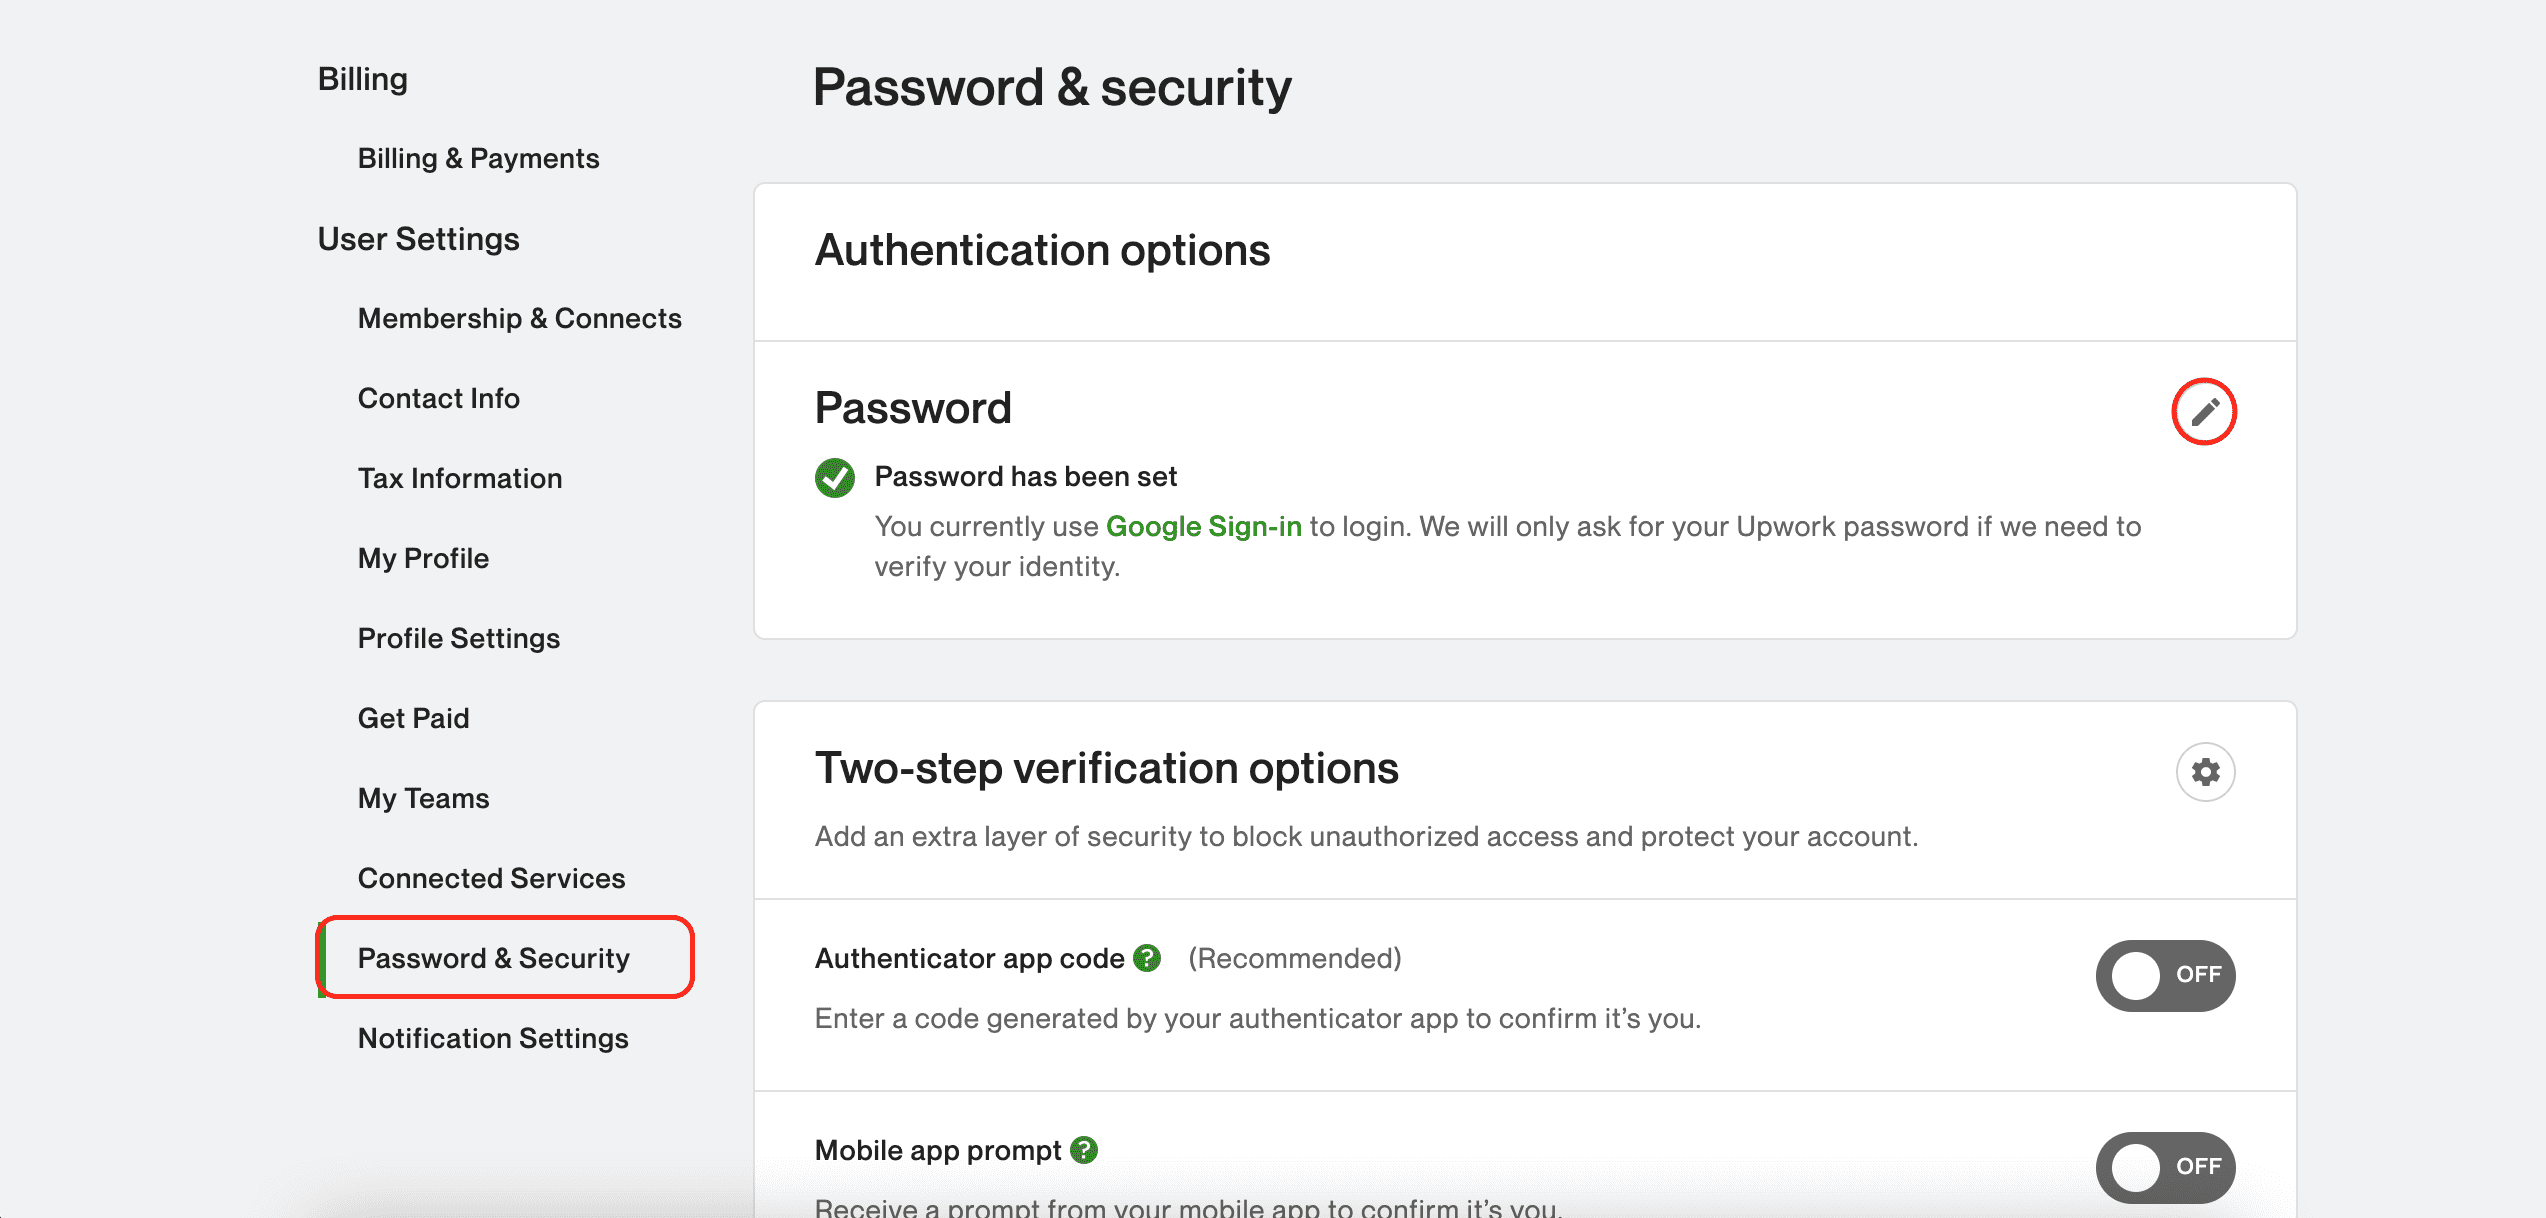Go to Notification Settings
The width and height of the screenshot is (2546, 1218).
tap(493, 1038)
